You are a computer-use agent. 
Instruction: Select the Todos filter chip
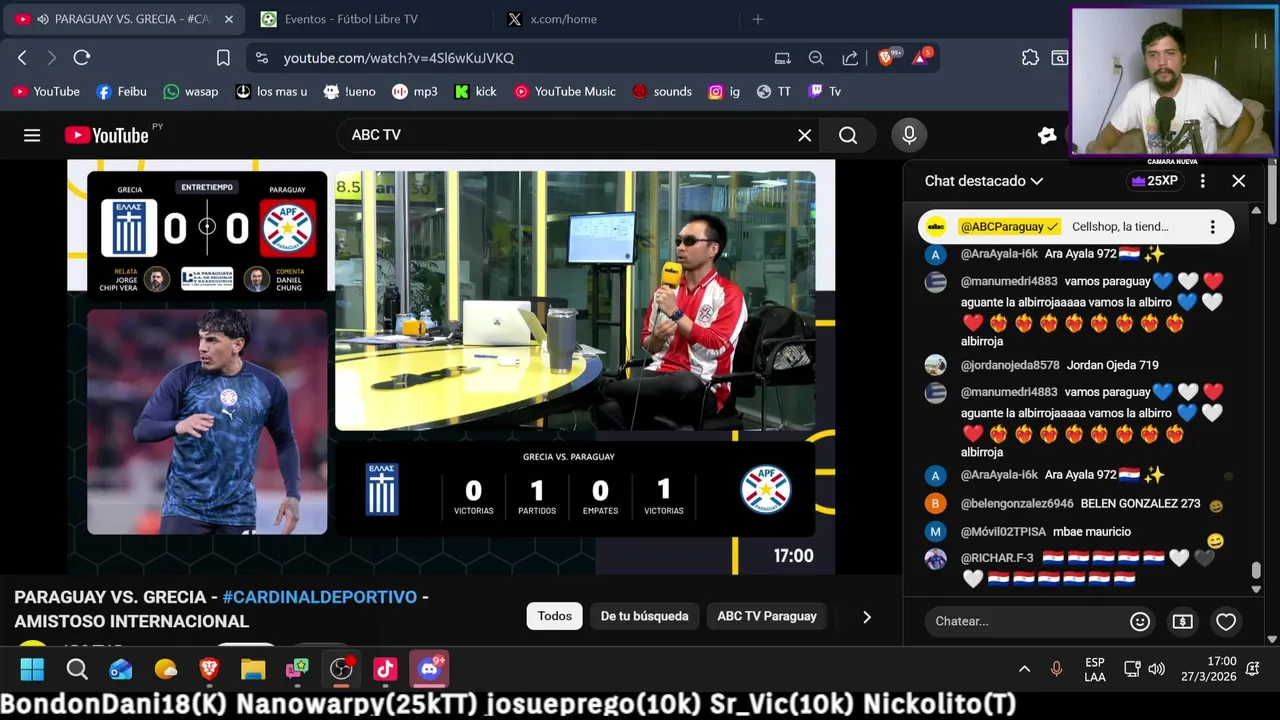point(555,616)
